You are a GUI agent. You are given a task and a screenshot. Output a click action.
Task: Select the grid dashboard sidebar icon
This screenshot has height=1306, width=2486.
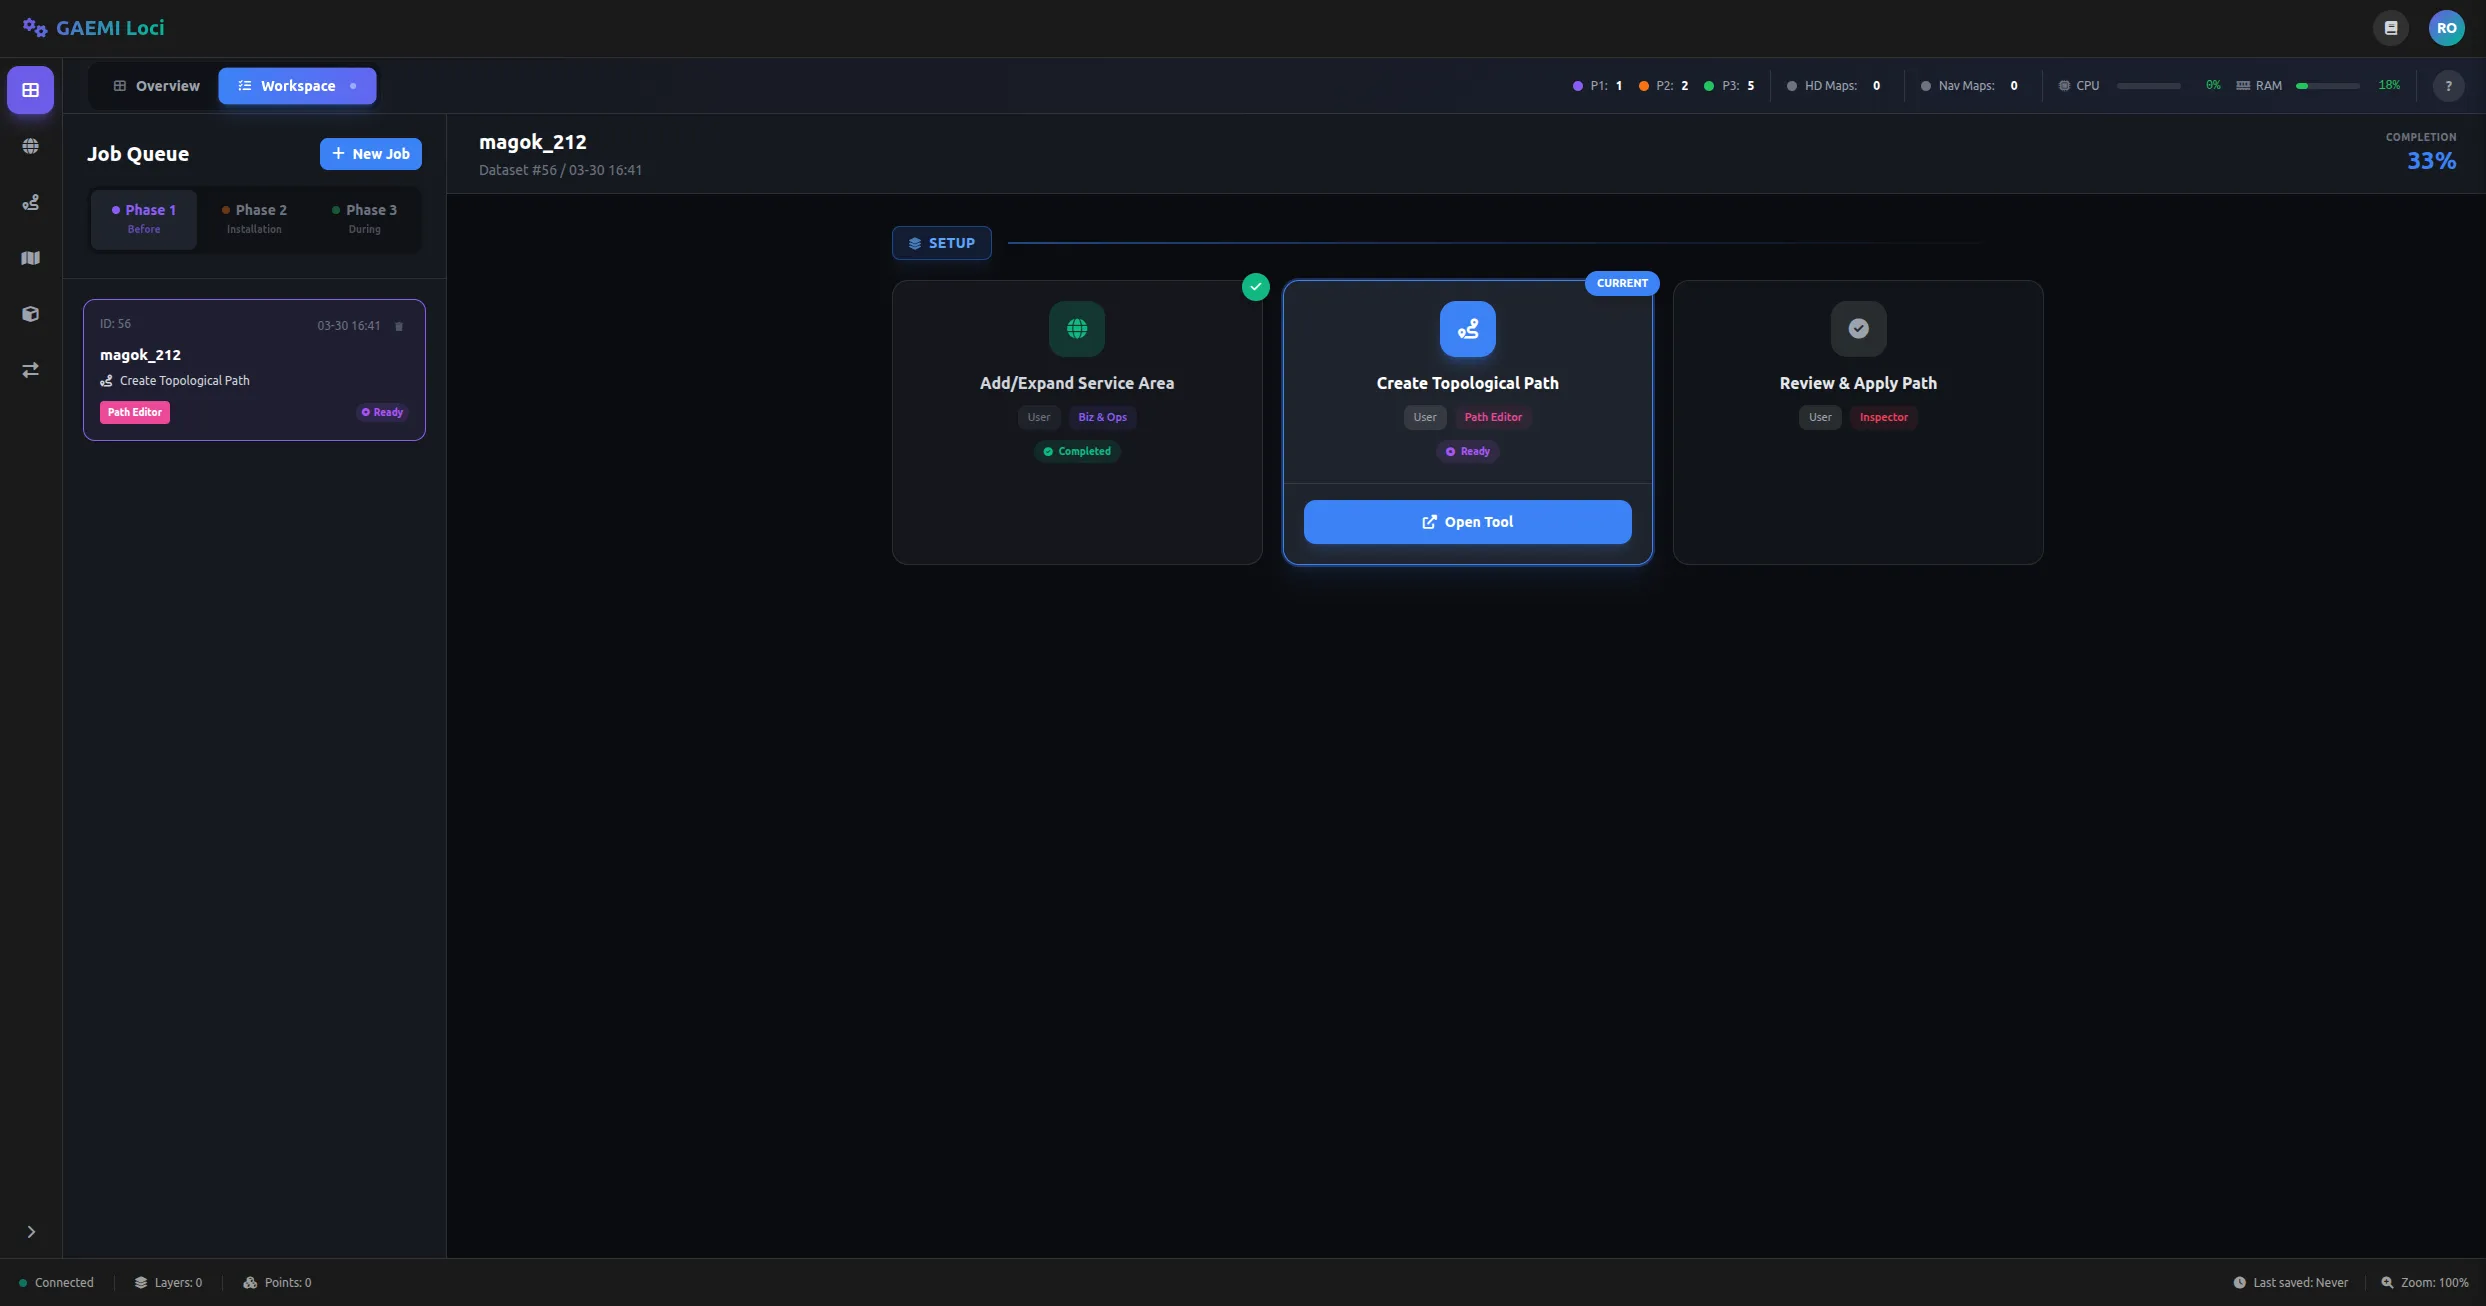point(31,90)
